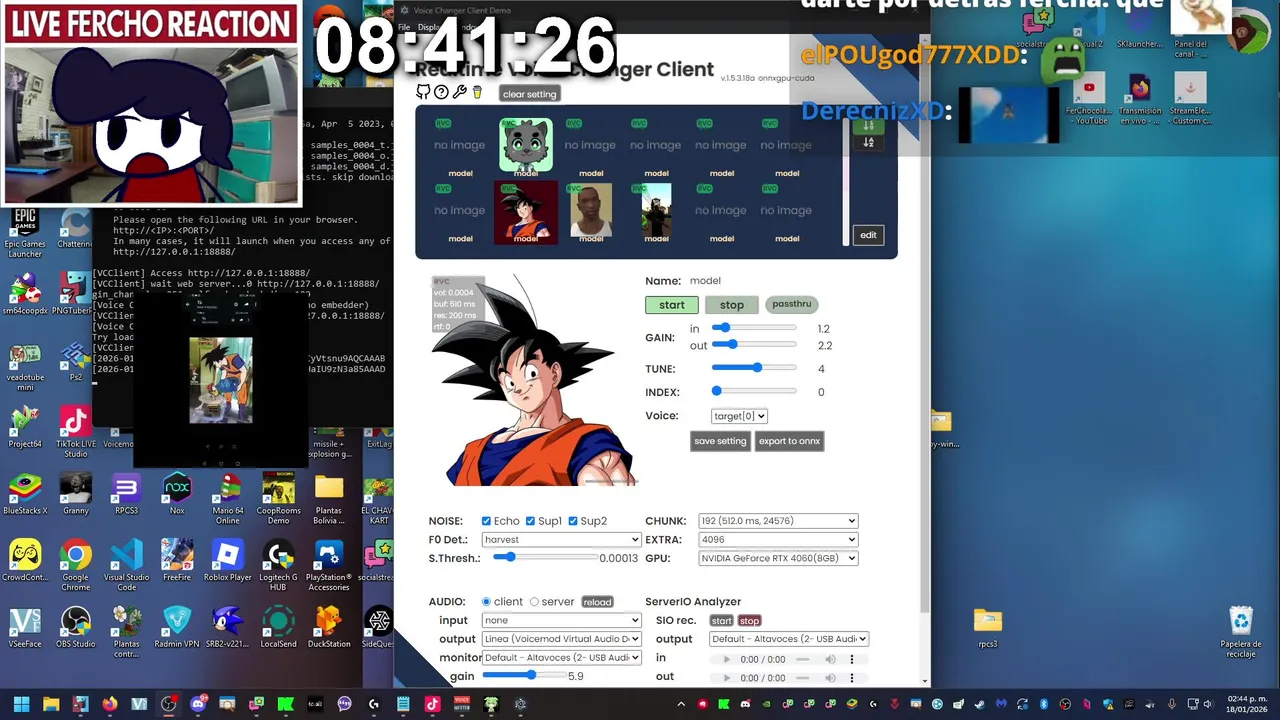Open Nox desktop shortcut
1280x720 pixels.
[177, 496]
